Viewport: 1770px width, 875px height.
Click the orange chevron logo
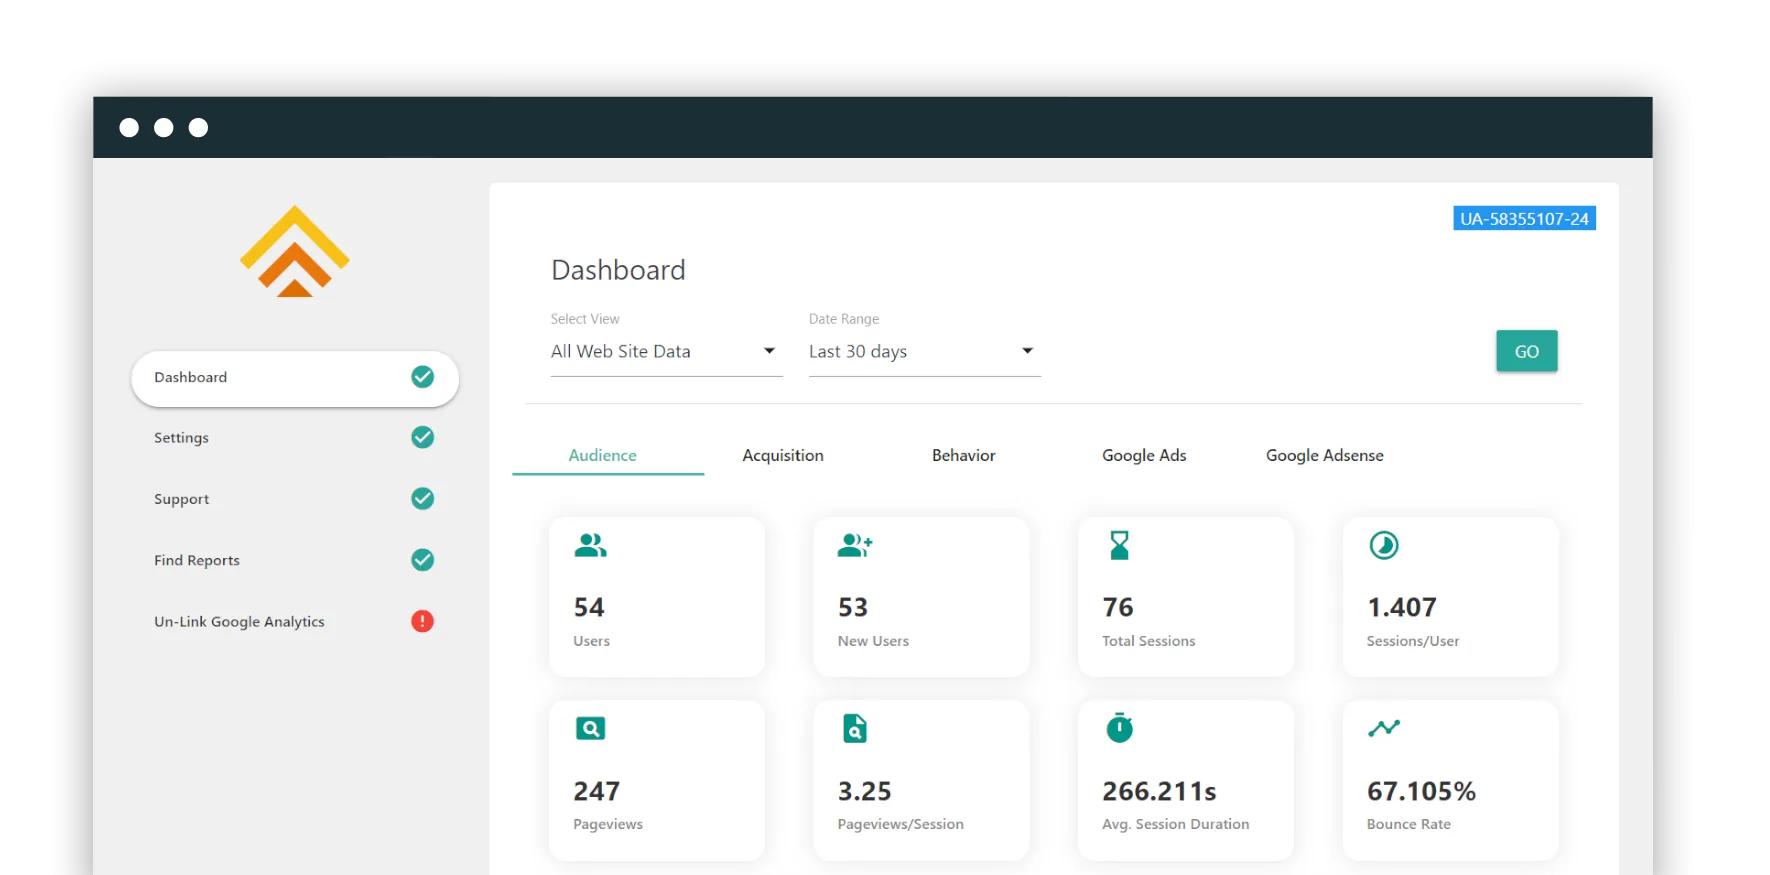coord(294,252)
